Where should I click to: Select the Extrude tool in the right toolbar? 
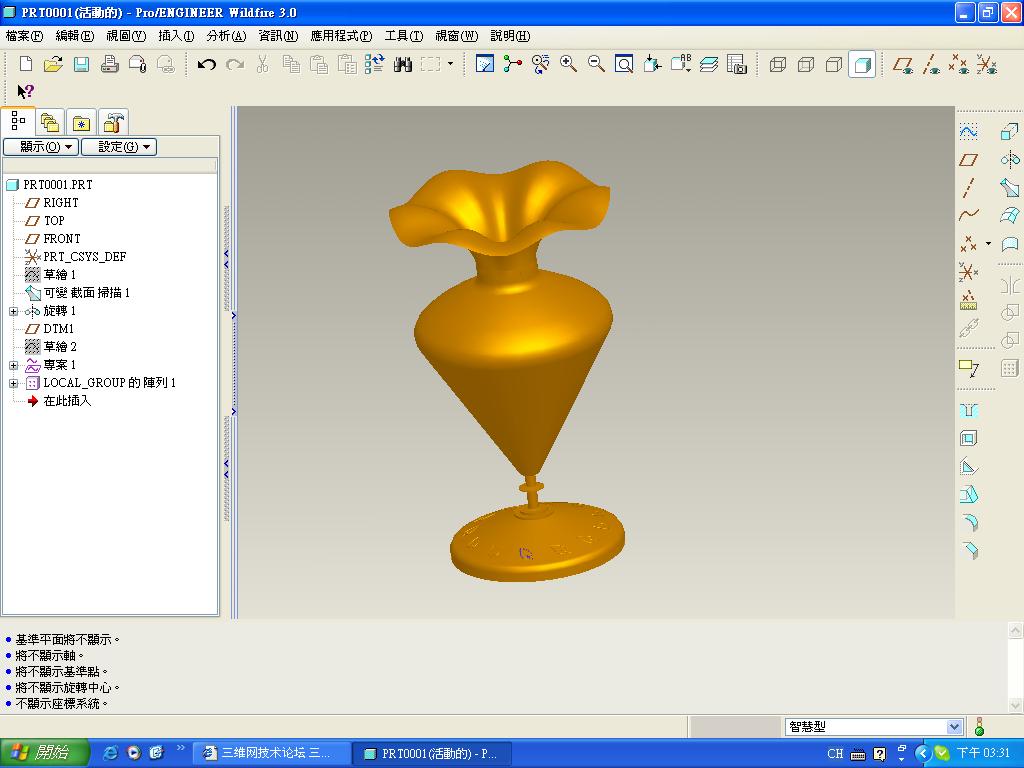pos(1010,132)
